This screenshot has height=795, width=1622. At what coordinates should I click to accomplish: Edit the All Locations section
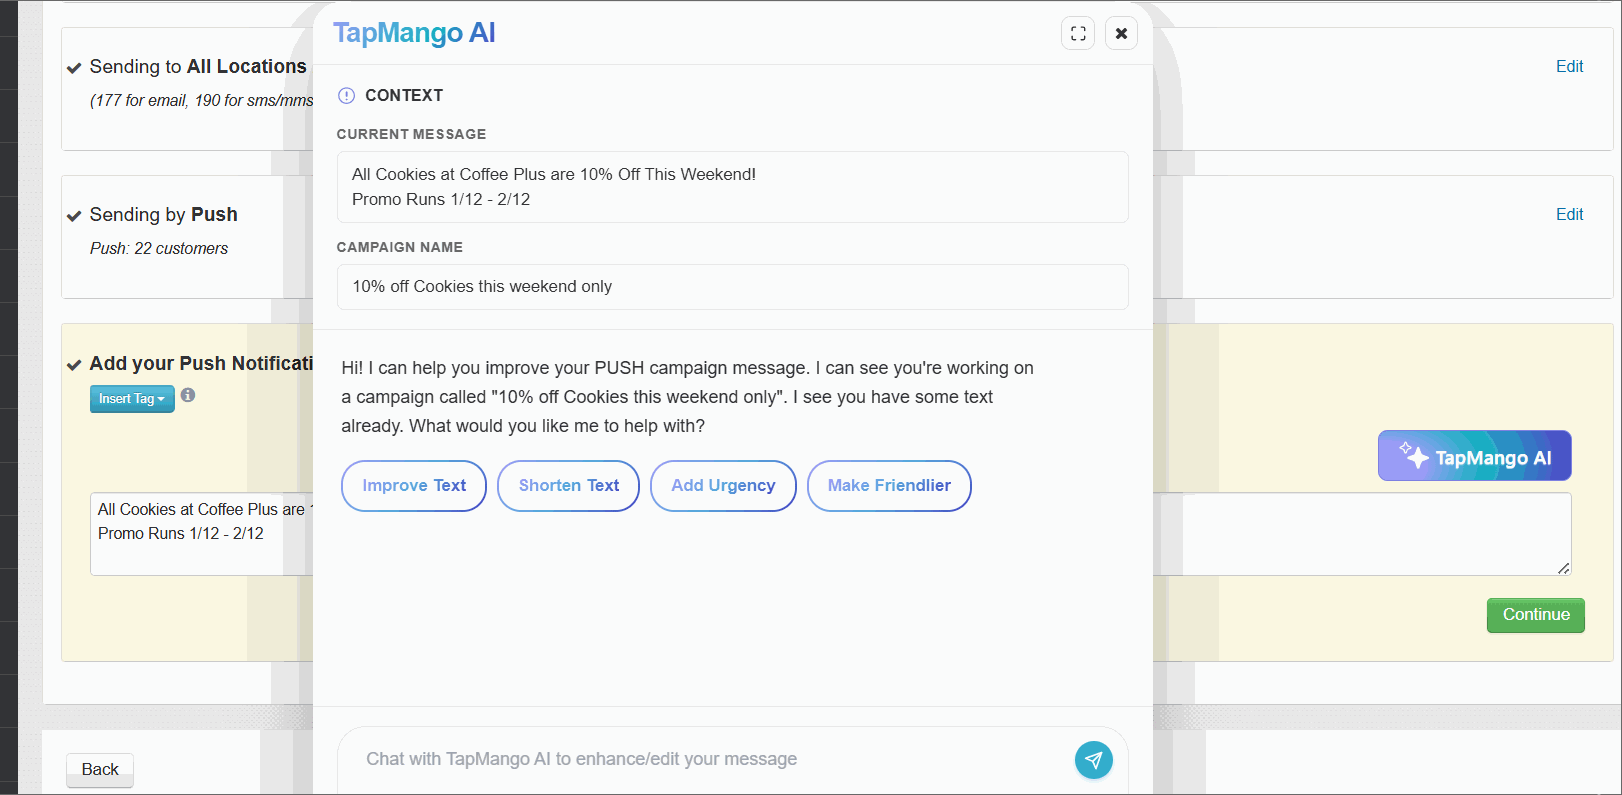[x=1569, y=66]
